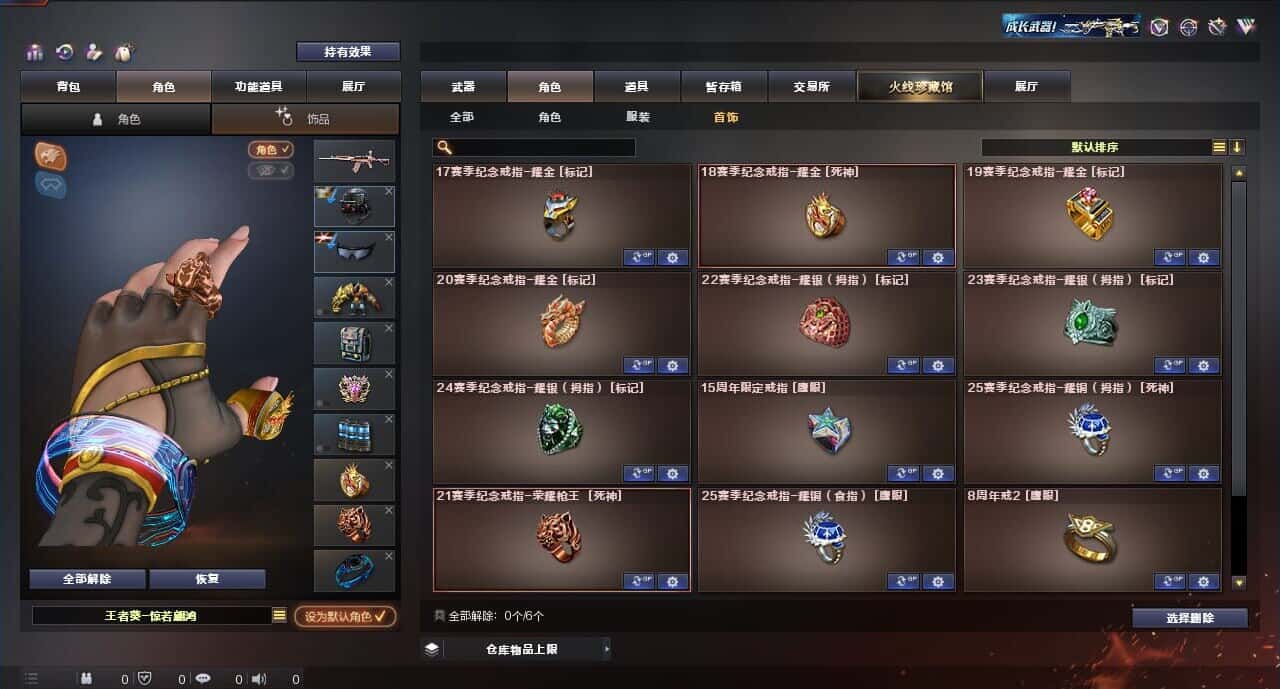This screenshot has height=689, width=1280.
Task: Open the crosshair target icon at top right
Action: pos(1188,27)
